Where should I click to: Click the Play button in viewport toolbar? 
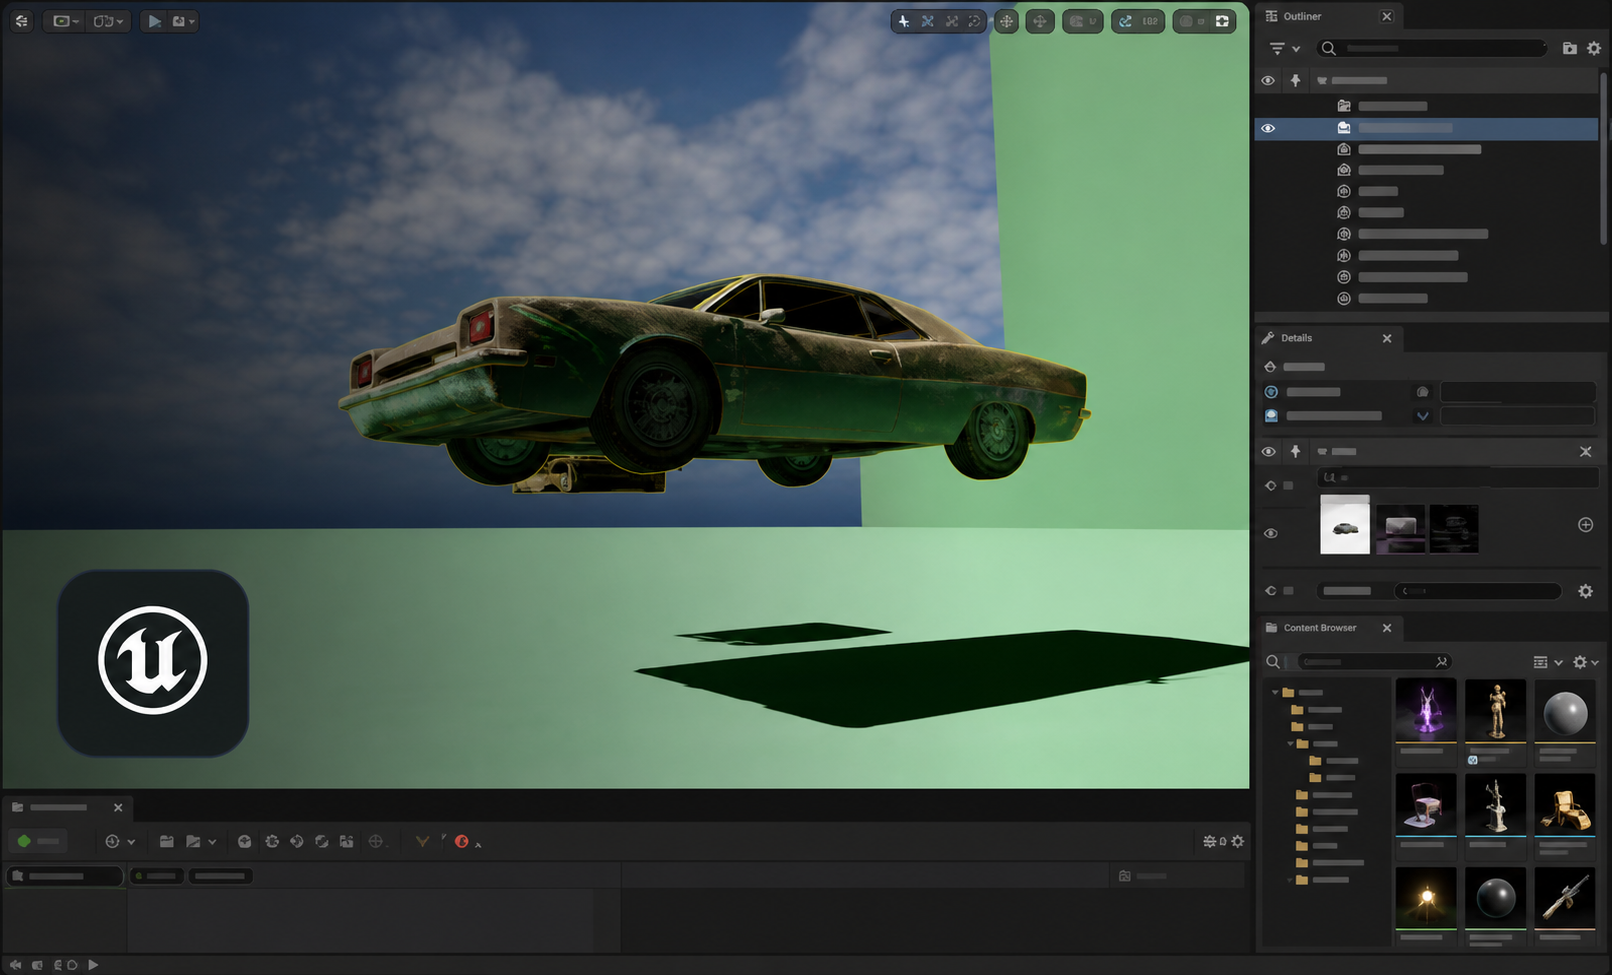click(x=154, y=21)
